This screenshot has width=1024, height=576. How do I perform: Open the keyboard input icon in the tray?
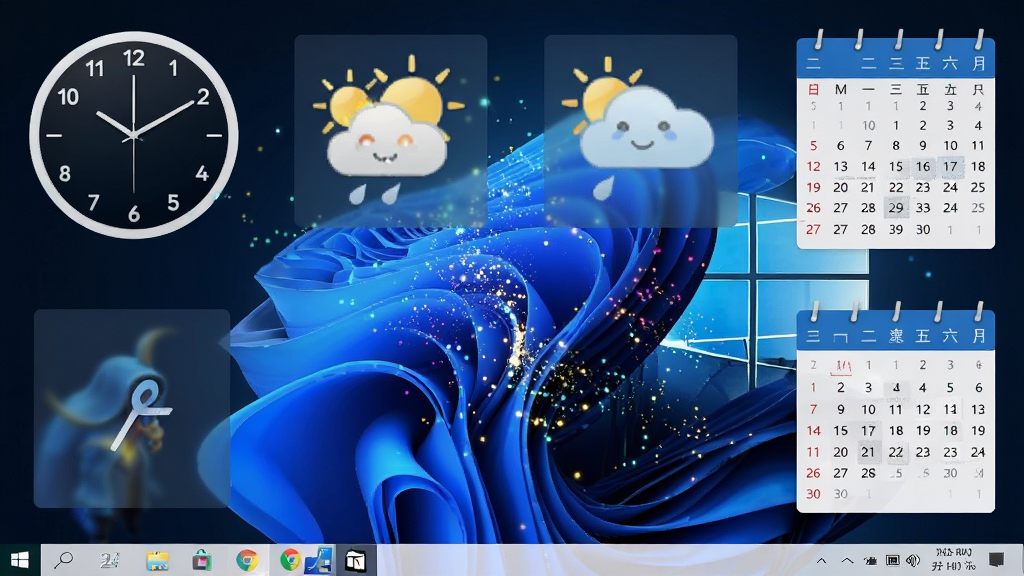pos(892,560)
